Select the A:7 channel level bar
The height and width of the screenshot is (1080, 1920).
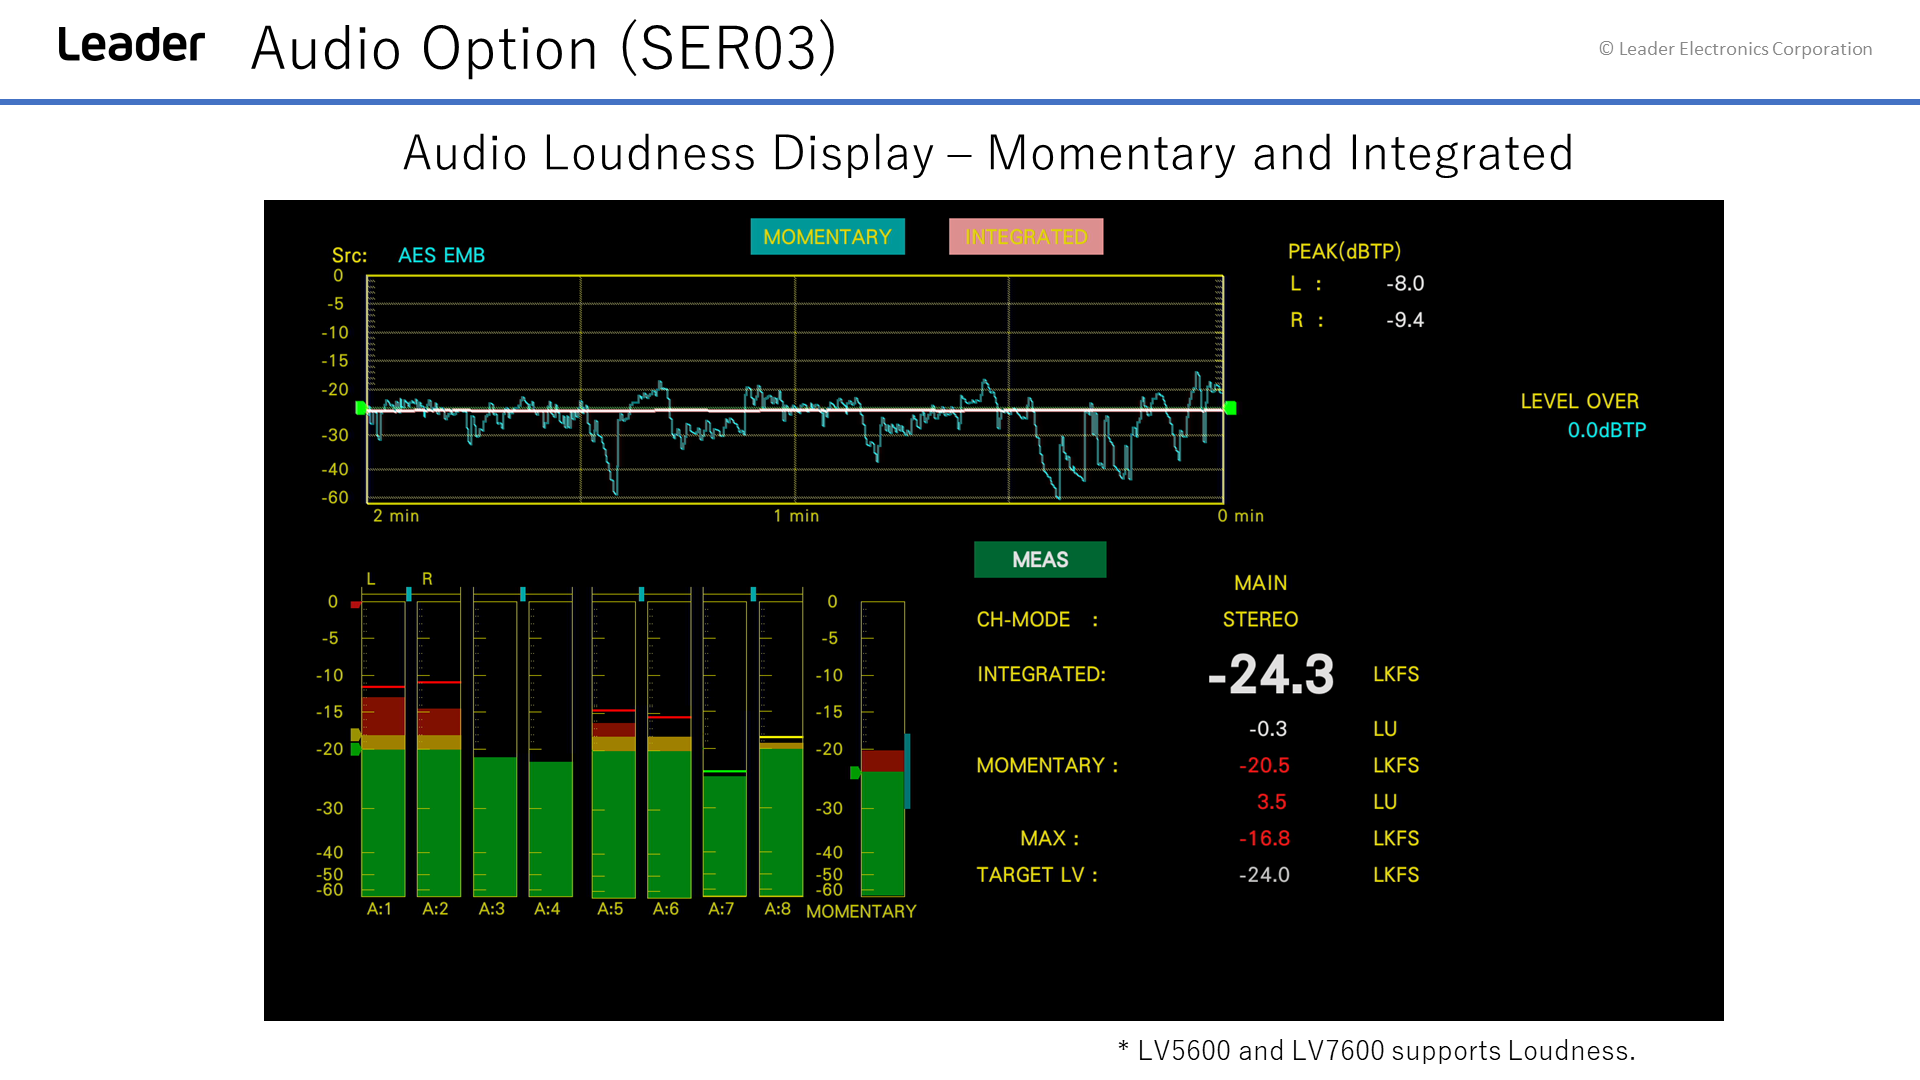[725, 748]
